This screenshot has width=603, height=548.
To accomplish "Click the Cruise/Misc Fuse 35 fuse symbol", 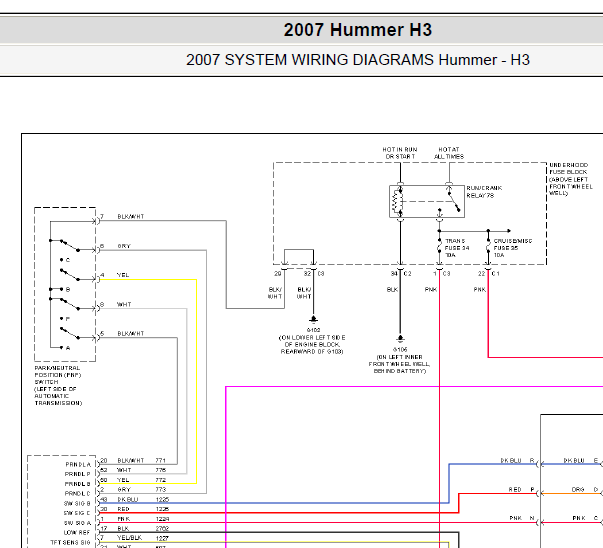I will [488, 248].
